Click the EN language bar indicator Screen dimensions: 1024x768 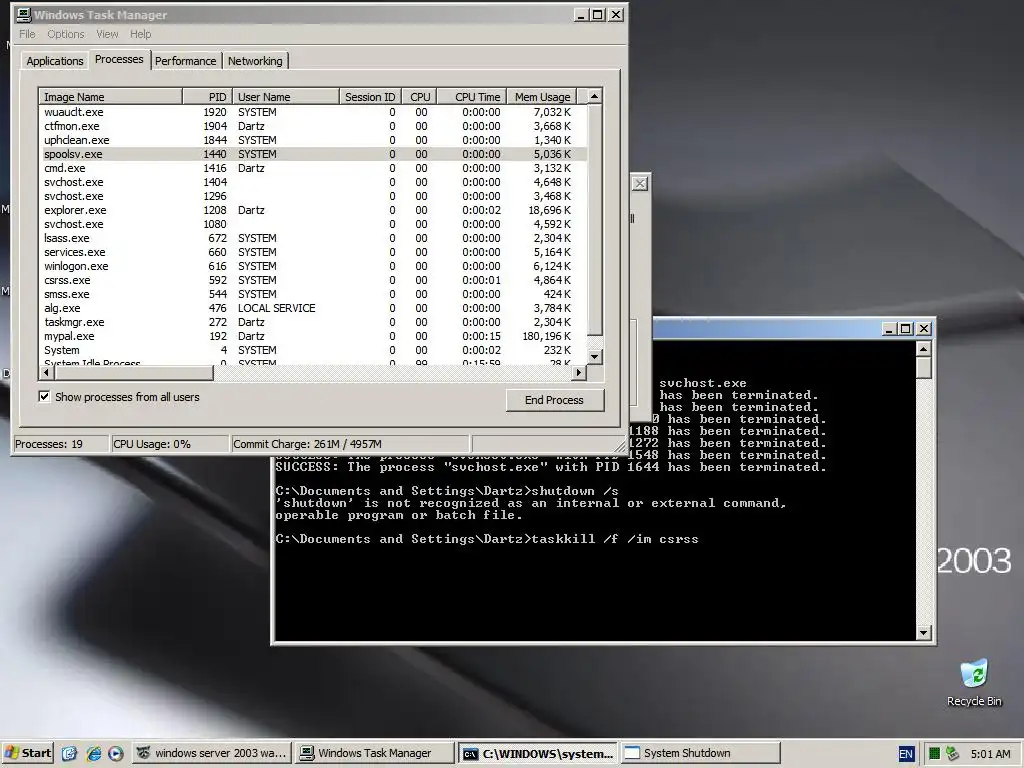click(x=906, y=754)
